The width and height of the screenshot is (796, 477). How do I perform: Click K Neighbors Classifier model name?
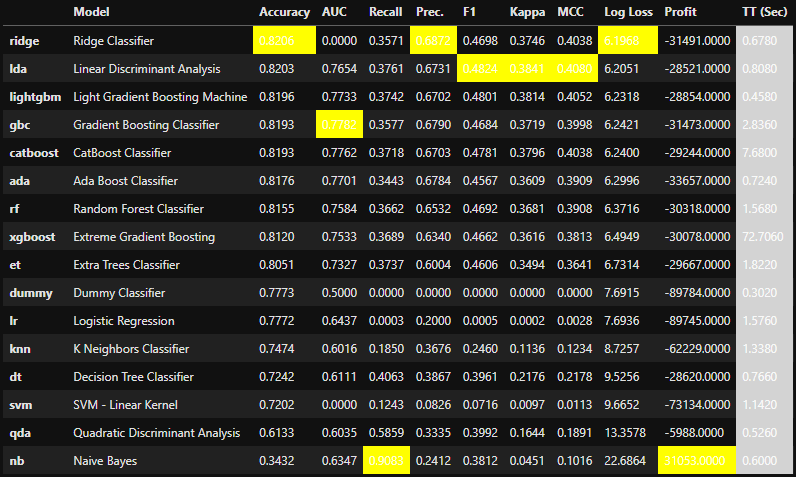pos(131,349)
